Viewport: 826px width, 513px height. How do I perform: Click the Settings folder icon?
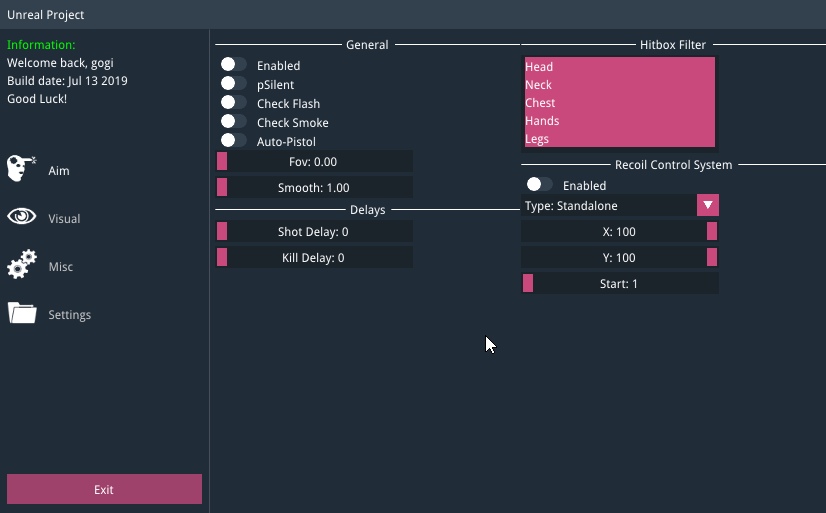pos(22,314)
